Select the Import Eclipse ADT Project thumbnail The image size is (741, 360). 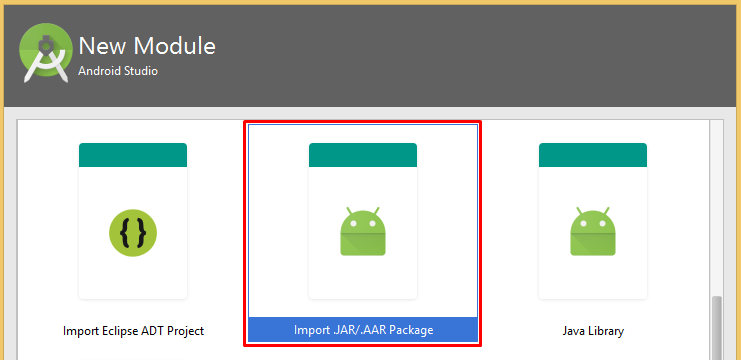133,221
